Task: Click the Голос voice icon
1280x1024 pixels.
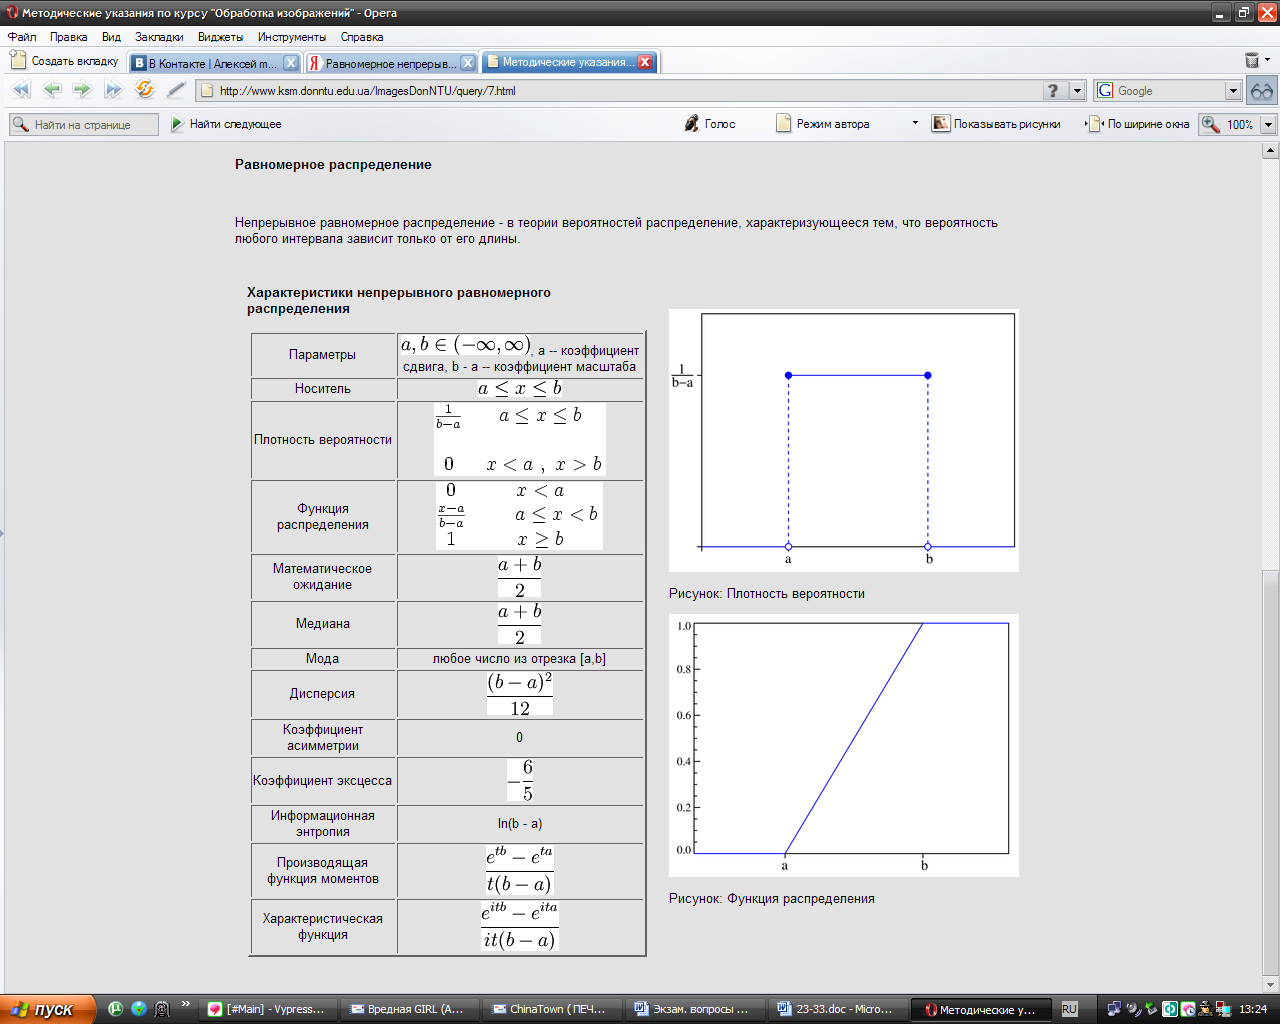Action: [692, 124]
